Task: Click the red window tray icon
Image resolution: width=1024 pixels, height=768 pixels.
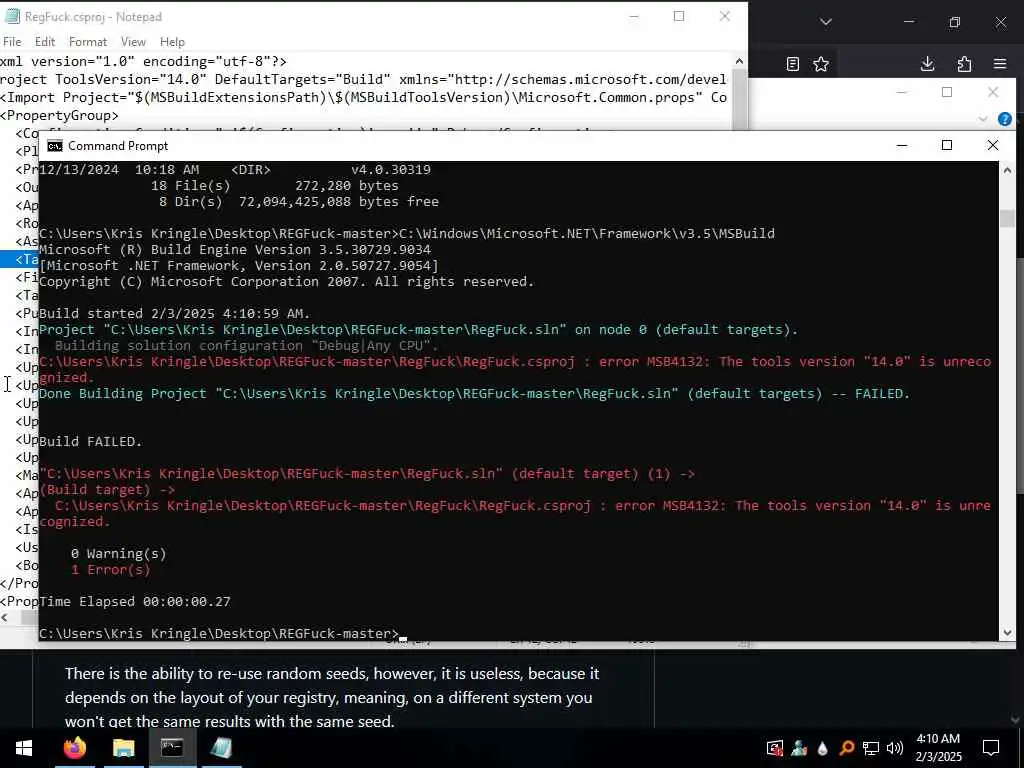Action: click(x=775, y=748)
